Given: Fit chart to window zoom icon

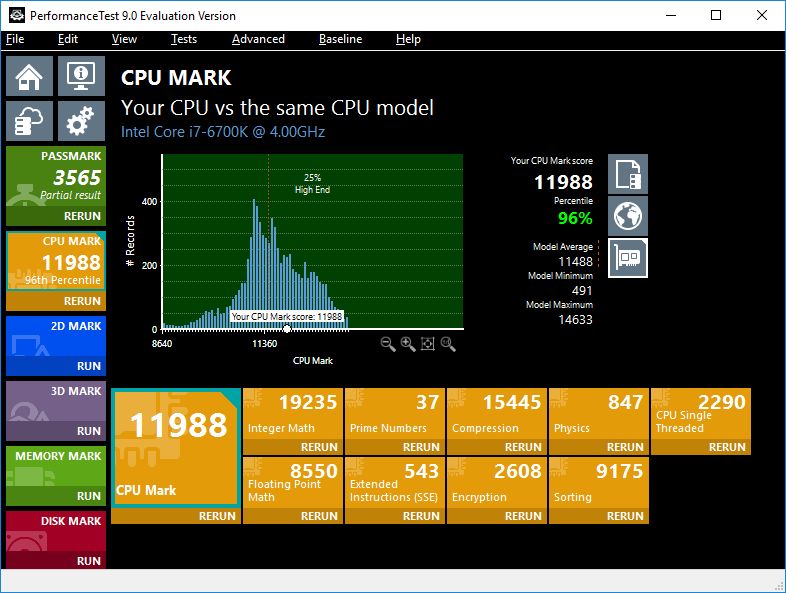Looking at the screenshot, I should (428, 344).
